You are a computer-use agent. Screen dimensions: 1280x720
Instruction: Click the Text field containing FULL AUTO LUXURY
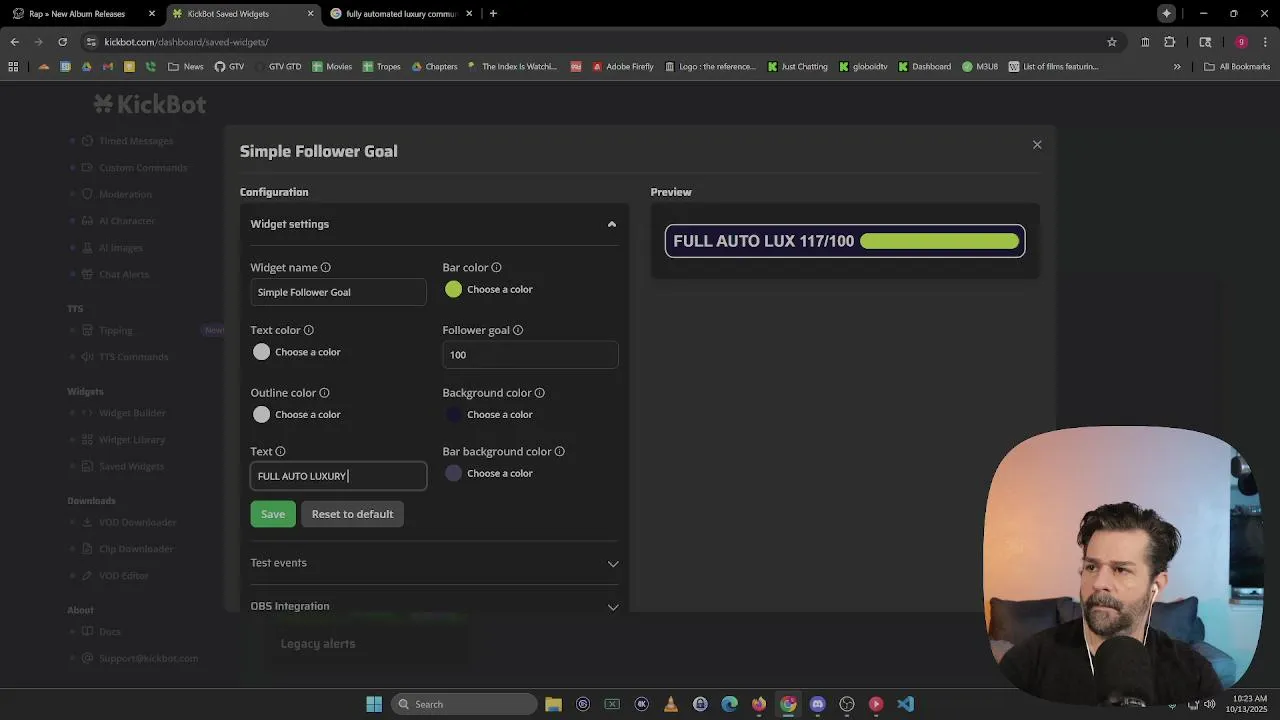(338, 476)
